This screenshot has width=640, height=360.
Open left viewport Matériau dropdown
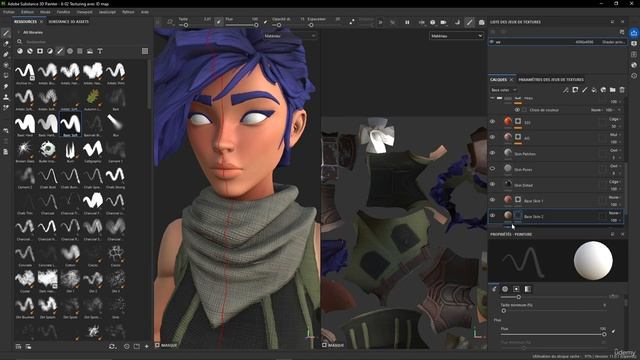tap(290, 36)
